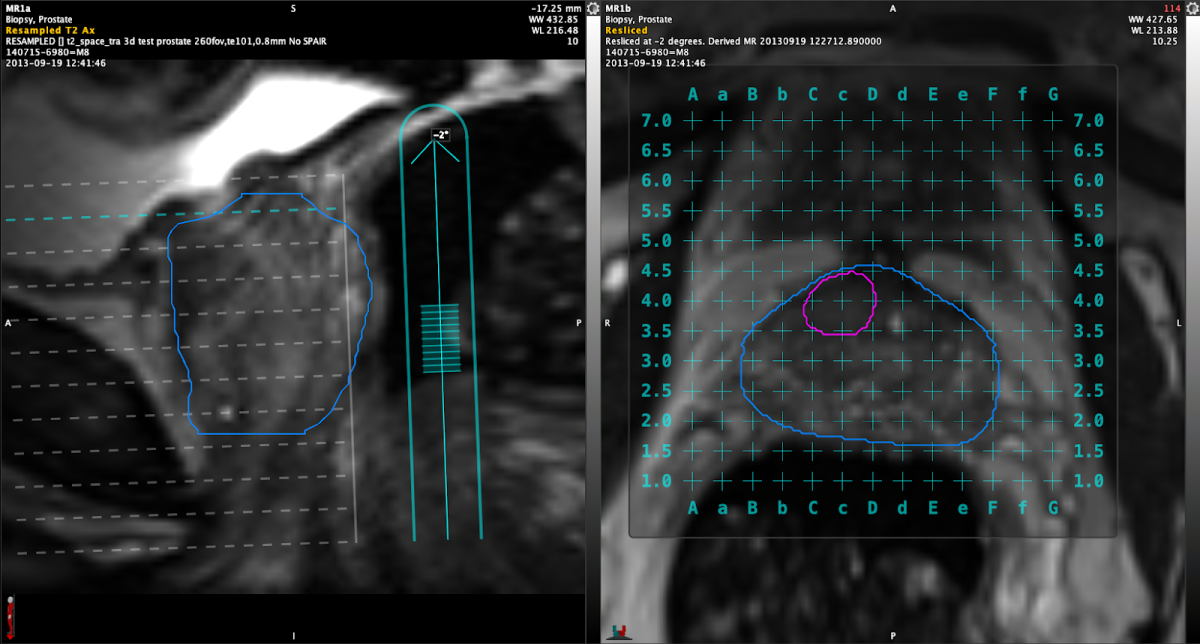Click Biopsy, Prostate text in MR1a
Viewport: 1200px width, 644px height.
tap(41, 19)
